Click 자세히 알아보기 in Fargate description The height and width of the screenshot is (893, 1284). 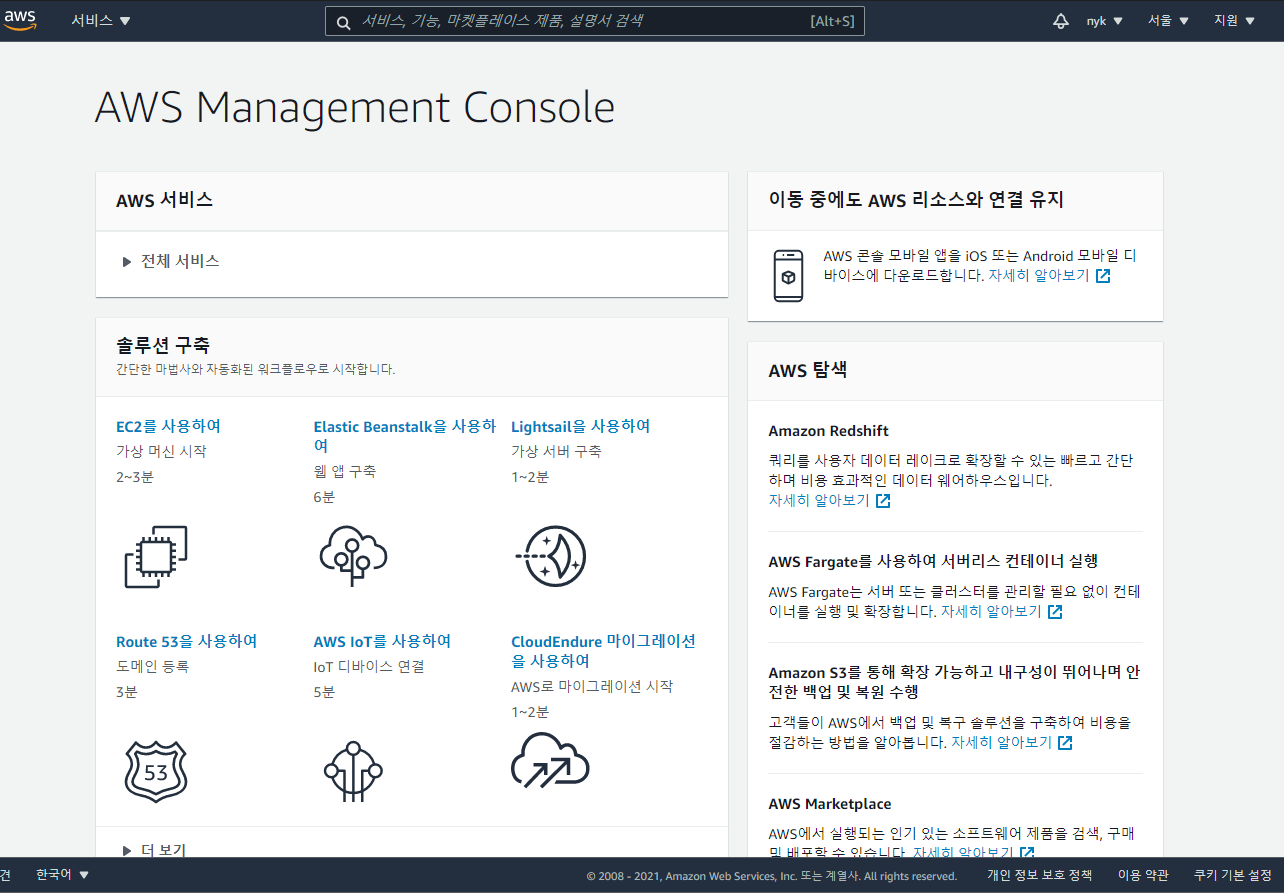991,612
